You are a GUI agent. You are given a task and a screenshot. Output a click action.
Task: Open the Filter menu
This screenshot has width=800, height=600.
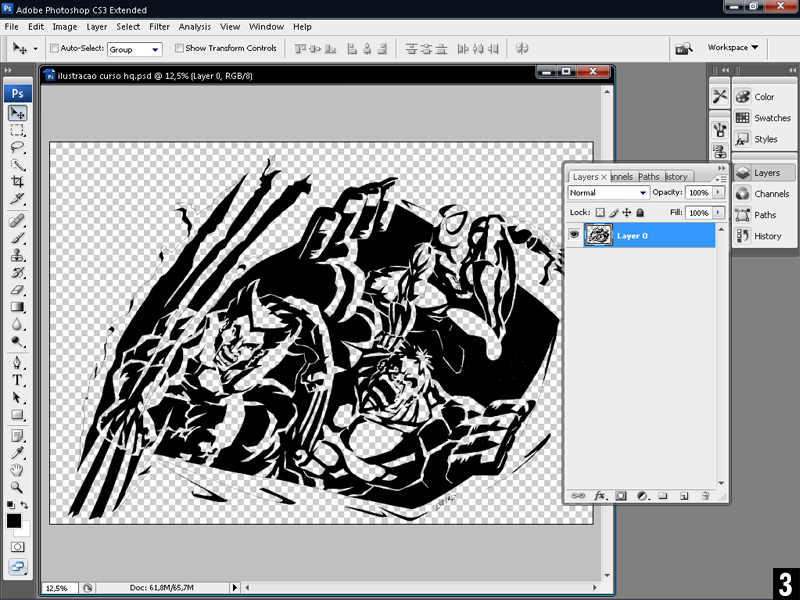tap(159, 26)
